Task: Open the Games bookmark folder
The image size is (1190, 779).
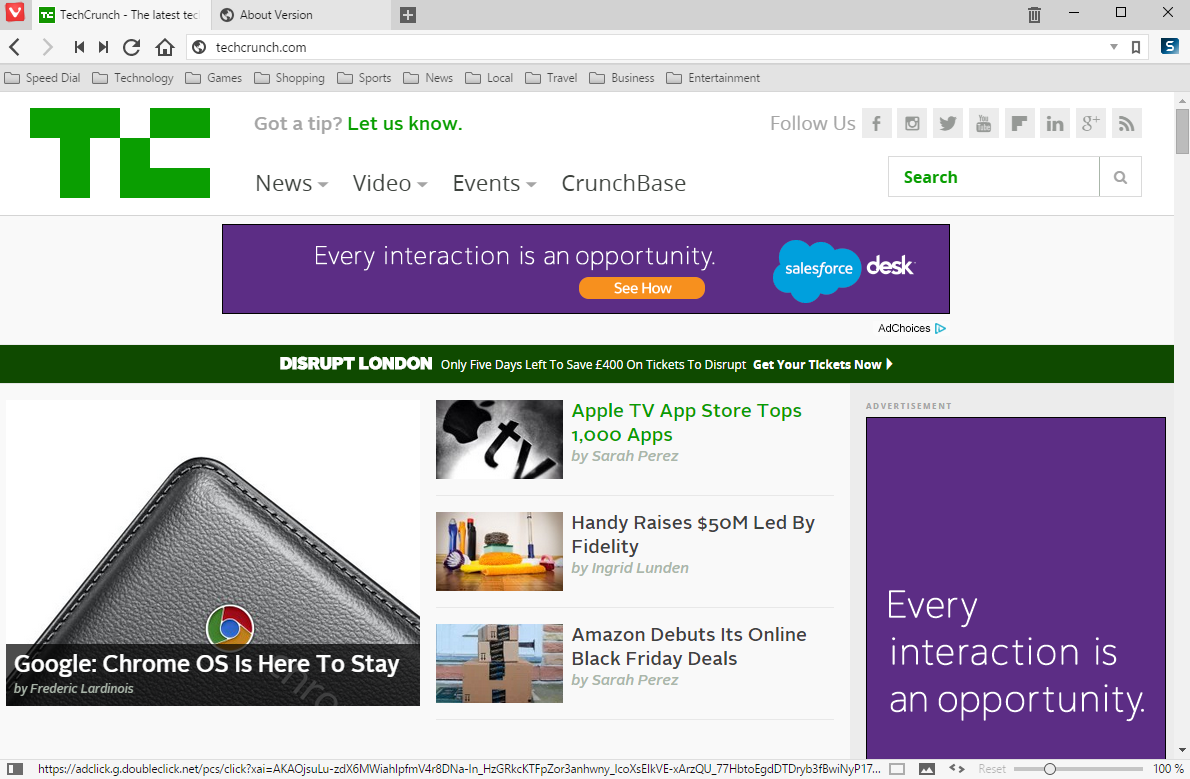Action: coord(214,77)
